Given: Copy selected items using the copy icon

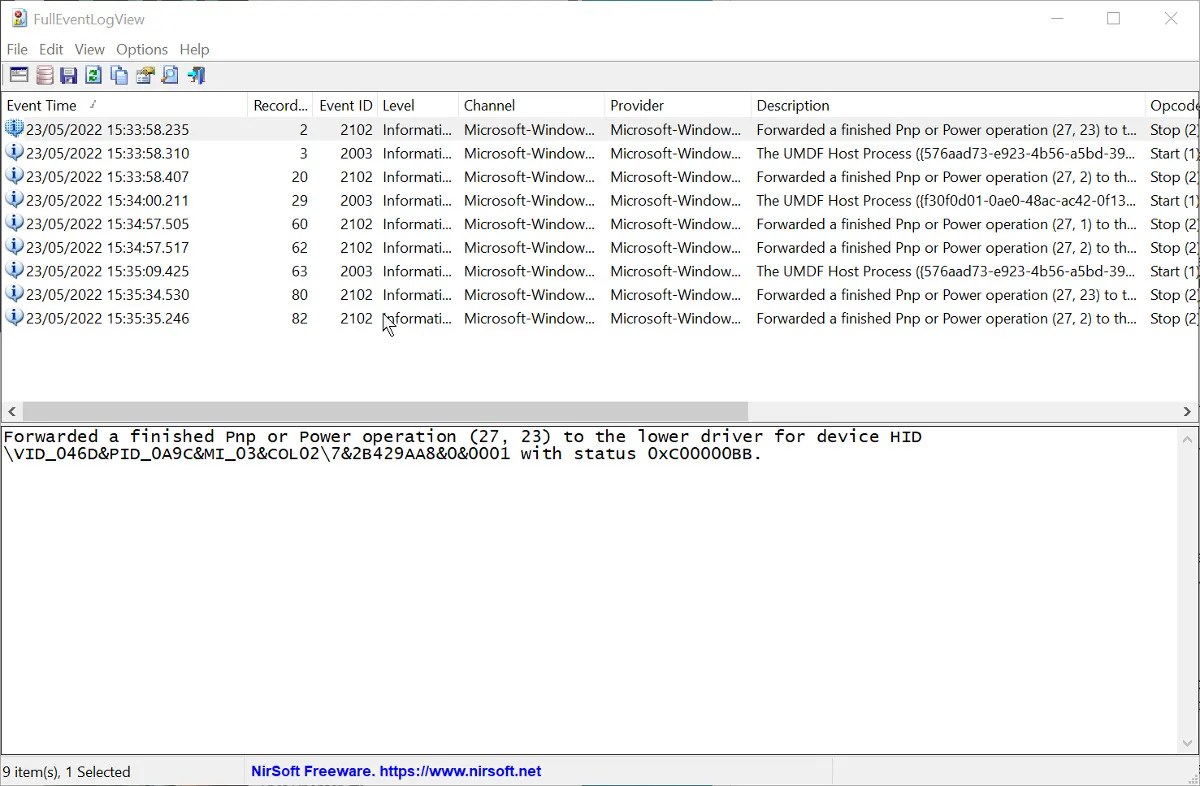Looking at the screenshot, I should [119, 74].
